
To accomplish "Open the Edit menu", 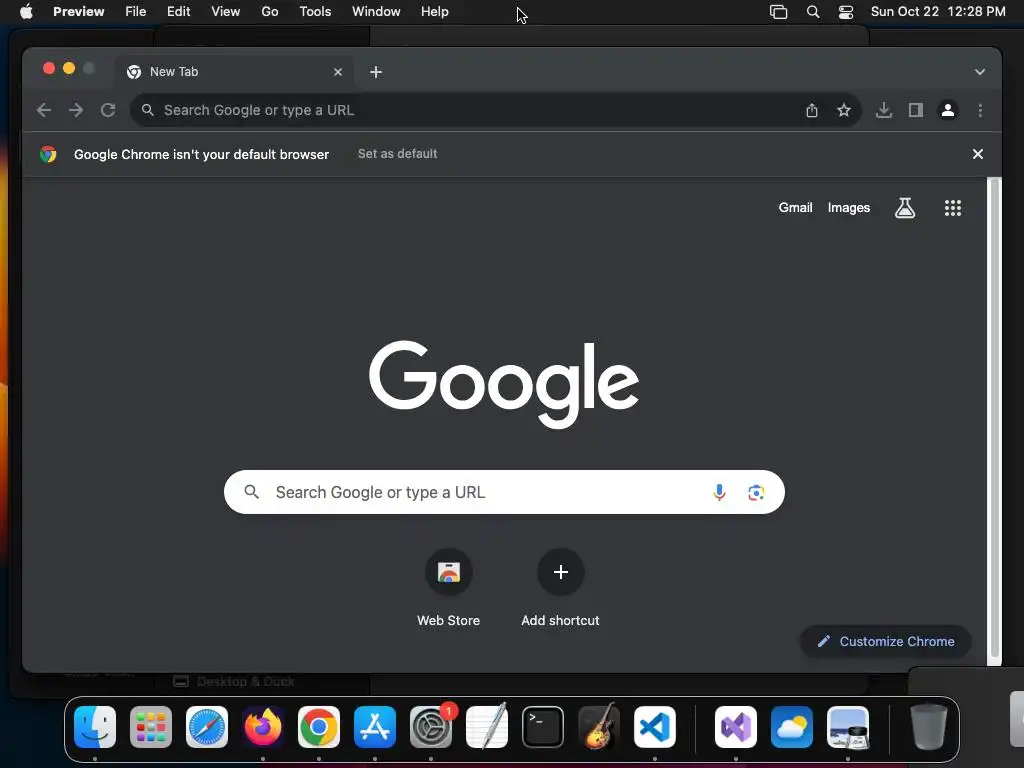I will (x=178, y=12).
